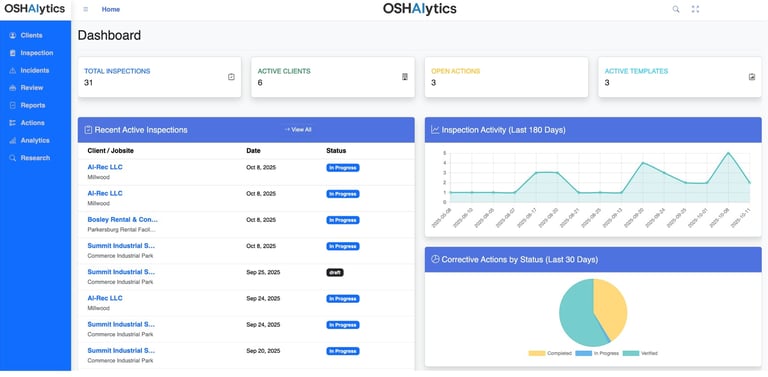Screen dimensions: 768x377
Task: Open Al-Rec LLC inspection dated Sep 24
Action: (x=105, y=298)
